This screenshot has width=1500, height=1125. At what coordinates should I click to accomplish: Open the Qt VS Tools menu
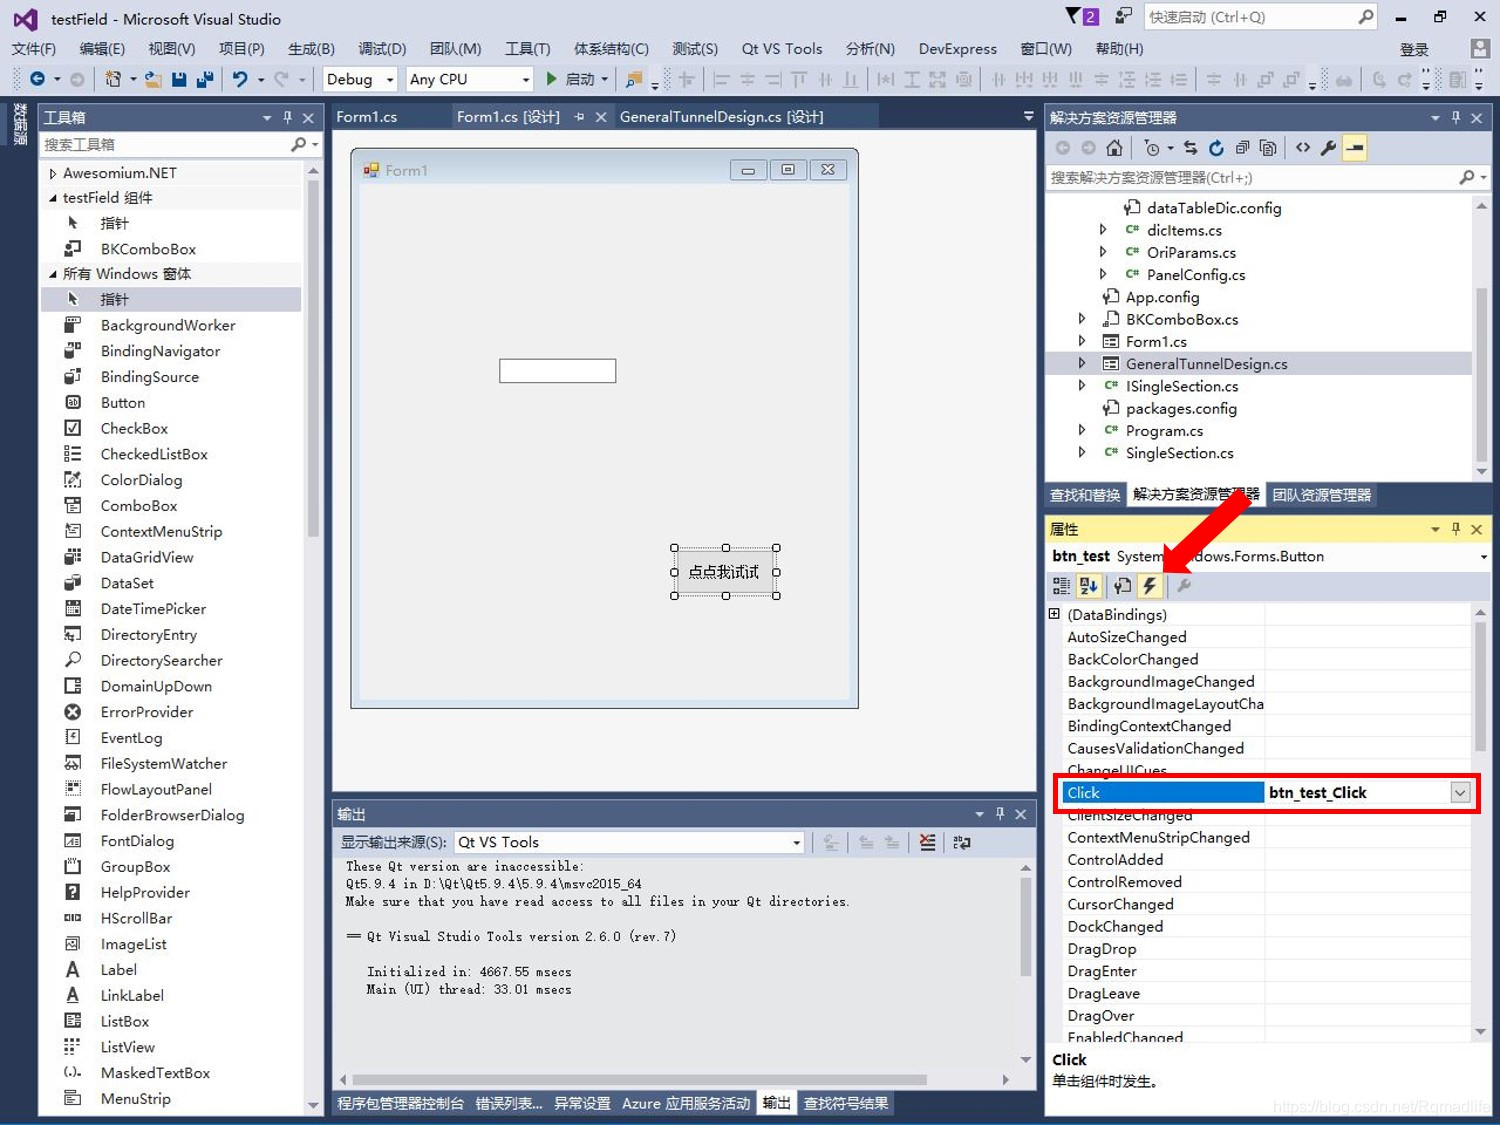tap(782, 49)
